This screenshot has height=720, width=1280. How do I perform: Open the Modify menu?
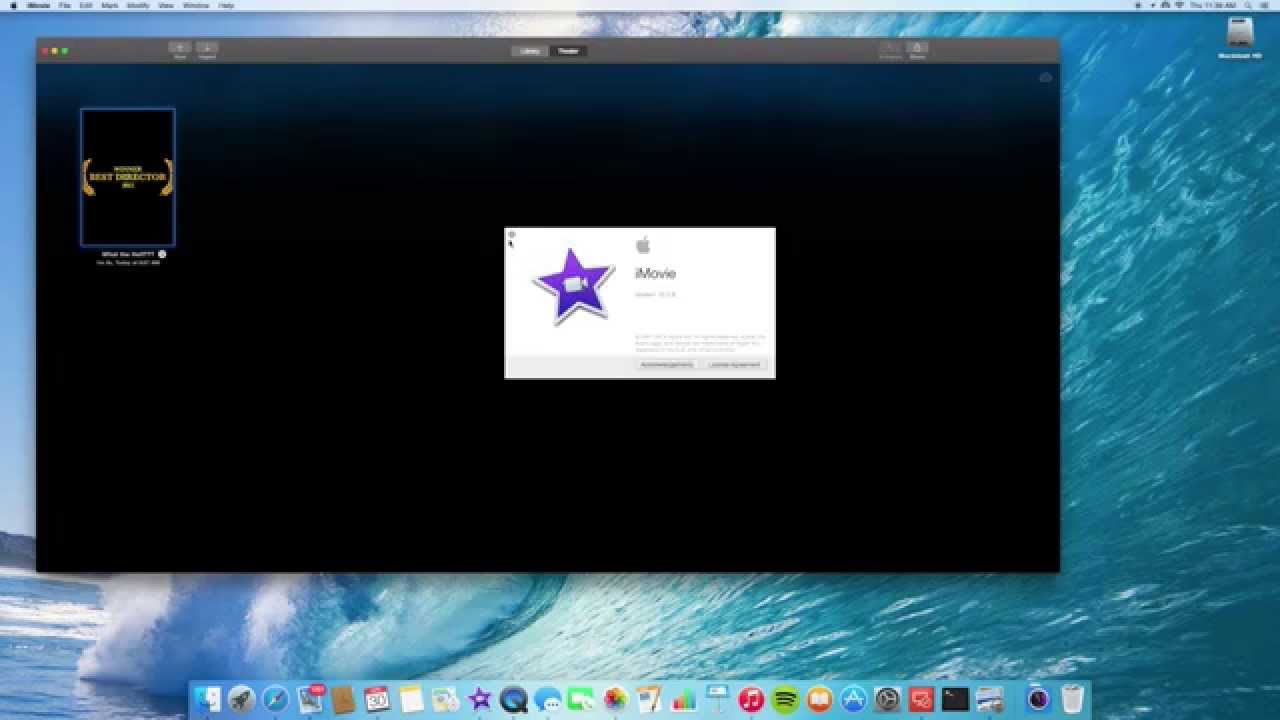[138, 5]
